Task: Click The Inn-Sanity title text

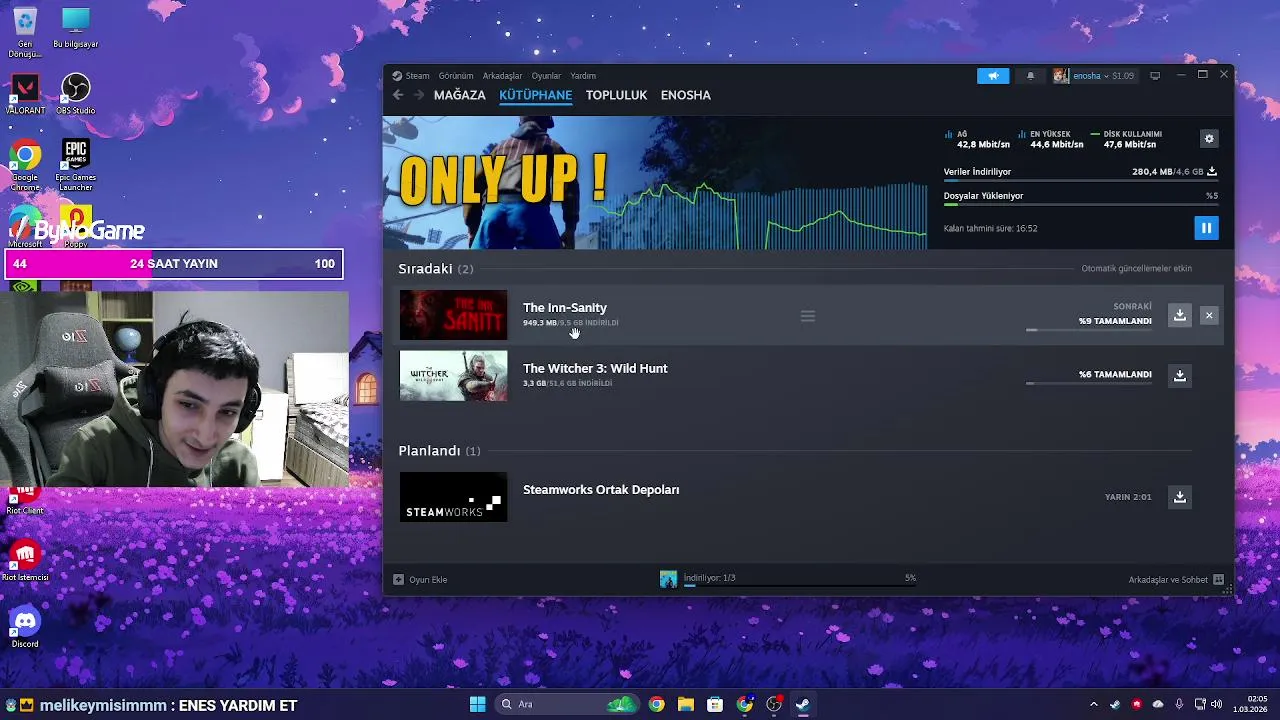Action: click(x=565, y=308)
